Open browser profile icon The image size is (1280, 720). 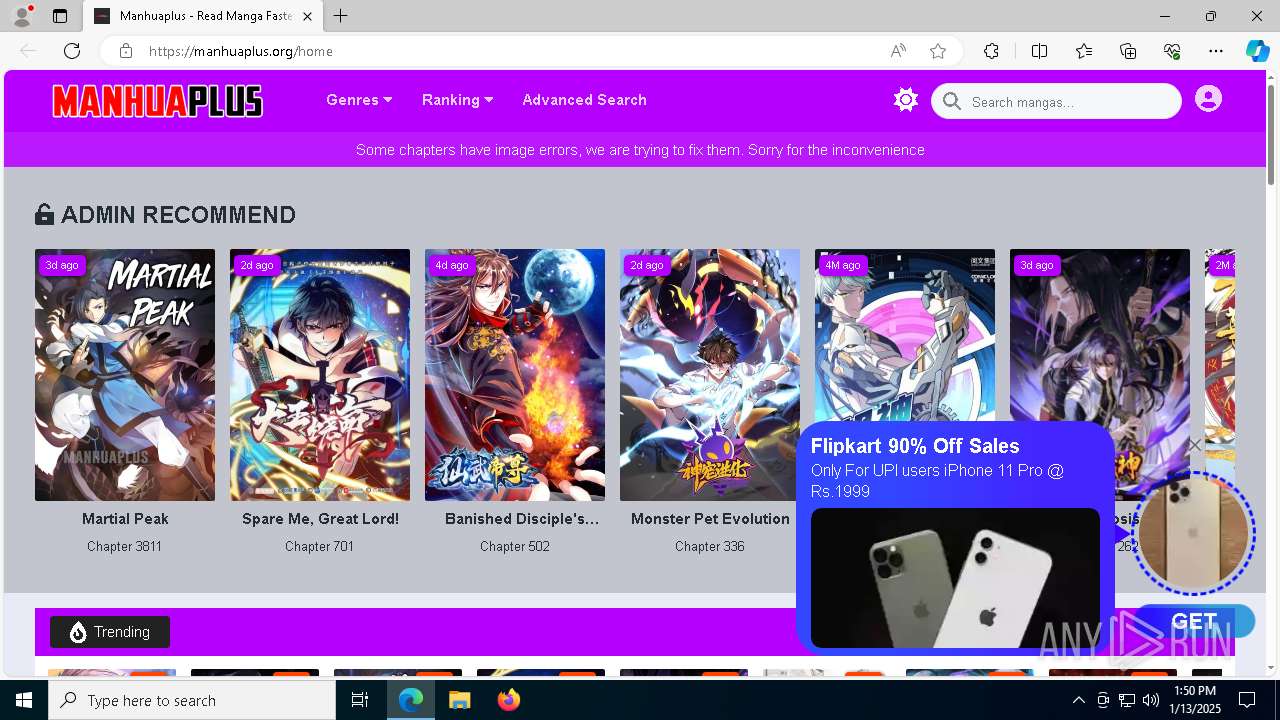22,16
